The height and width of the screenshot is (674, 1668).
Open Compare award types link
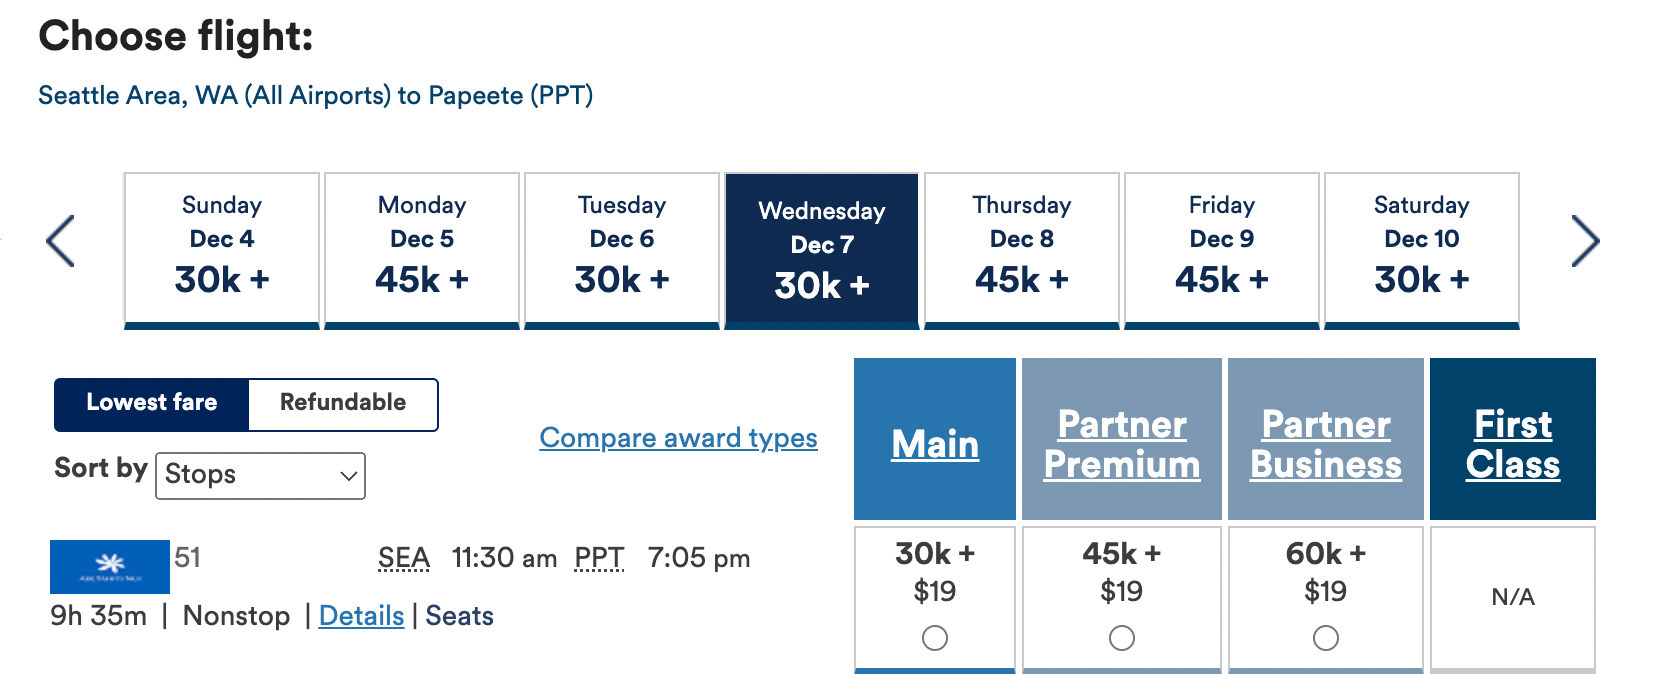tap(678, 438)
